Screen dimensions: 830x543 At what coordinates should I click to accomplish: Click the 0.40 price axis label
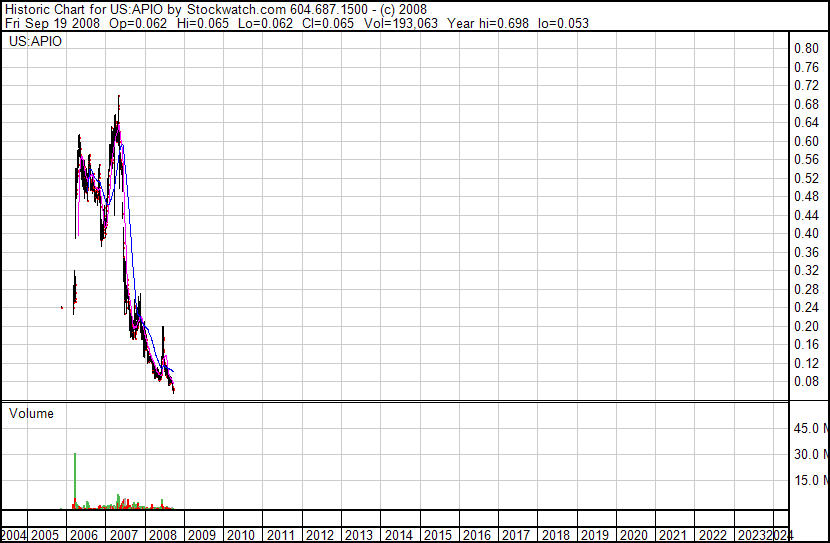click(x=806, y=233)
